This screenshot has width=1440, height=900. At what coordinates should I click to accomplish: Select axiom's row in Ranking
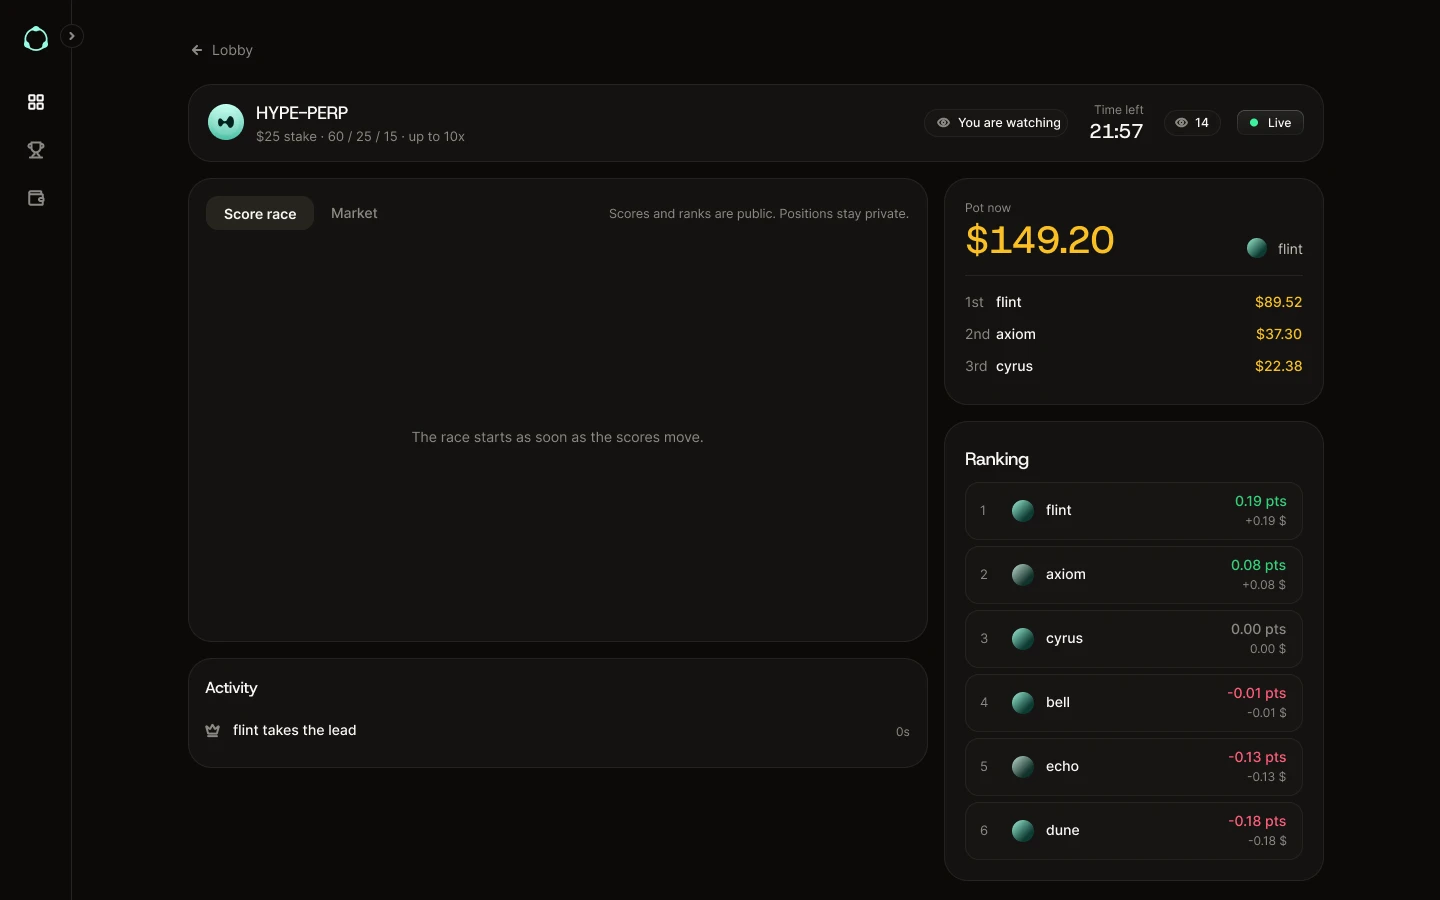point(1133,575)
